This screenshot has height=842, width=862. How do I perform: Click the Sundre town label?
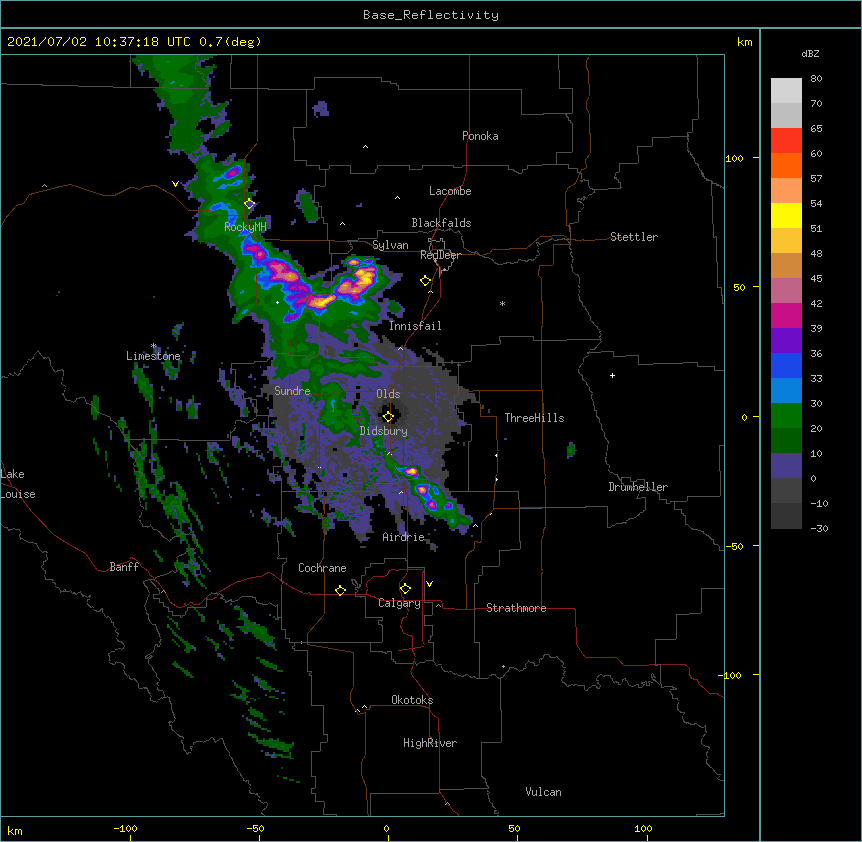click(x=292, y=391)
